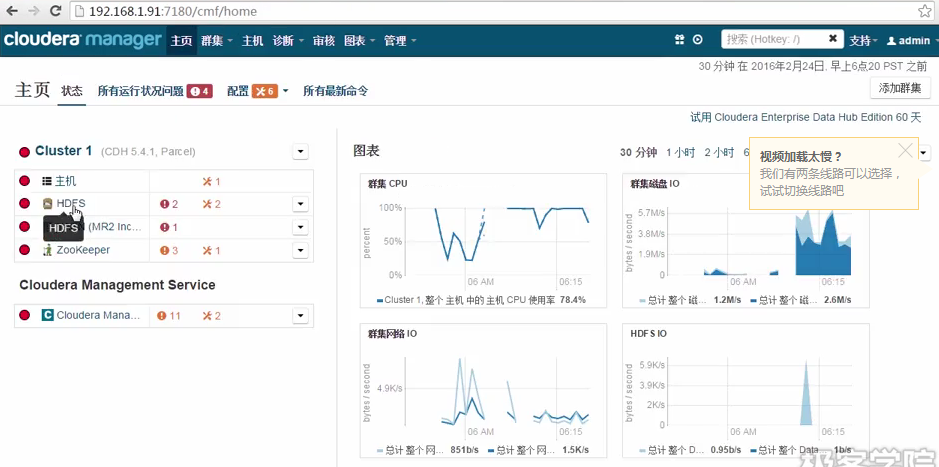Open the 管理 administration menu
This screenshot has width=939, height=467.
pyautogui.click(x=399, y=41)
